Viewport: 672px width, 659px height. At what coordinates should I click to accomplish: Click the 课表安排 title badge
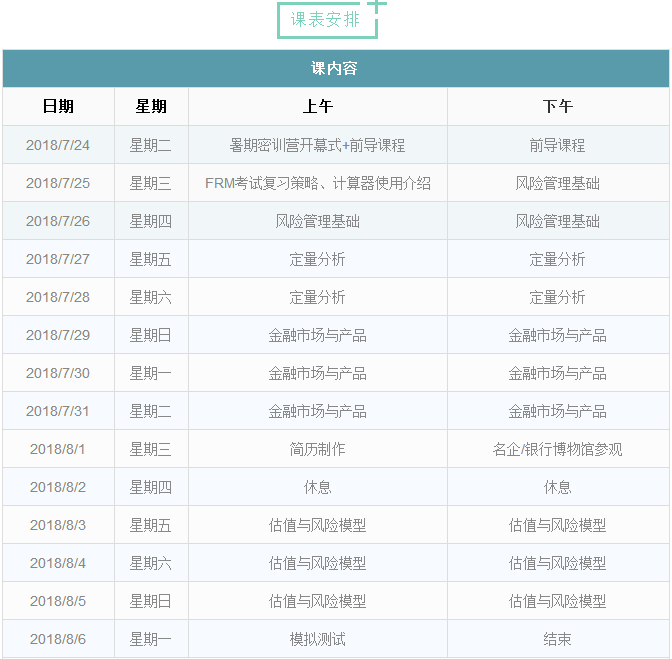327,20
